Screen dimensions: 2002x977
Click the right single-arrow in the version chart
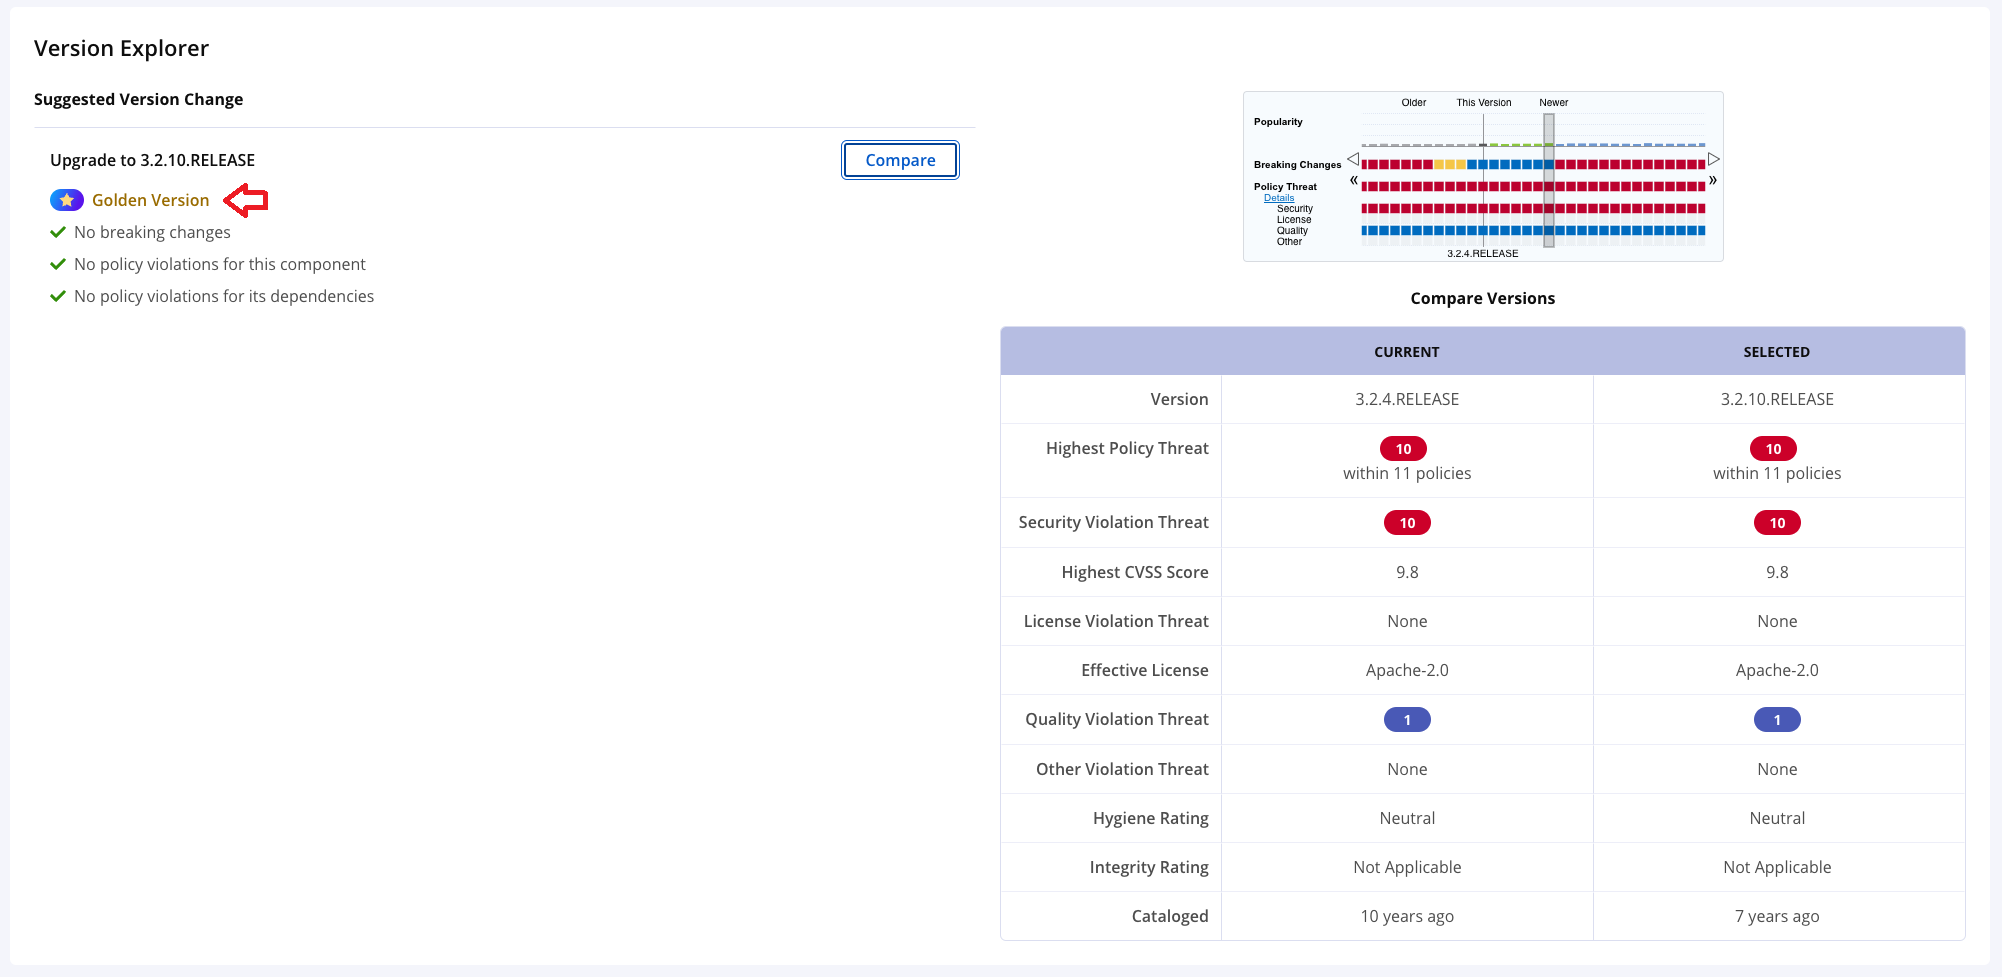point(1713,159)
